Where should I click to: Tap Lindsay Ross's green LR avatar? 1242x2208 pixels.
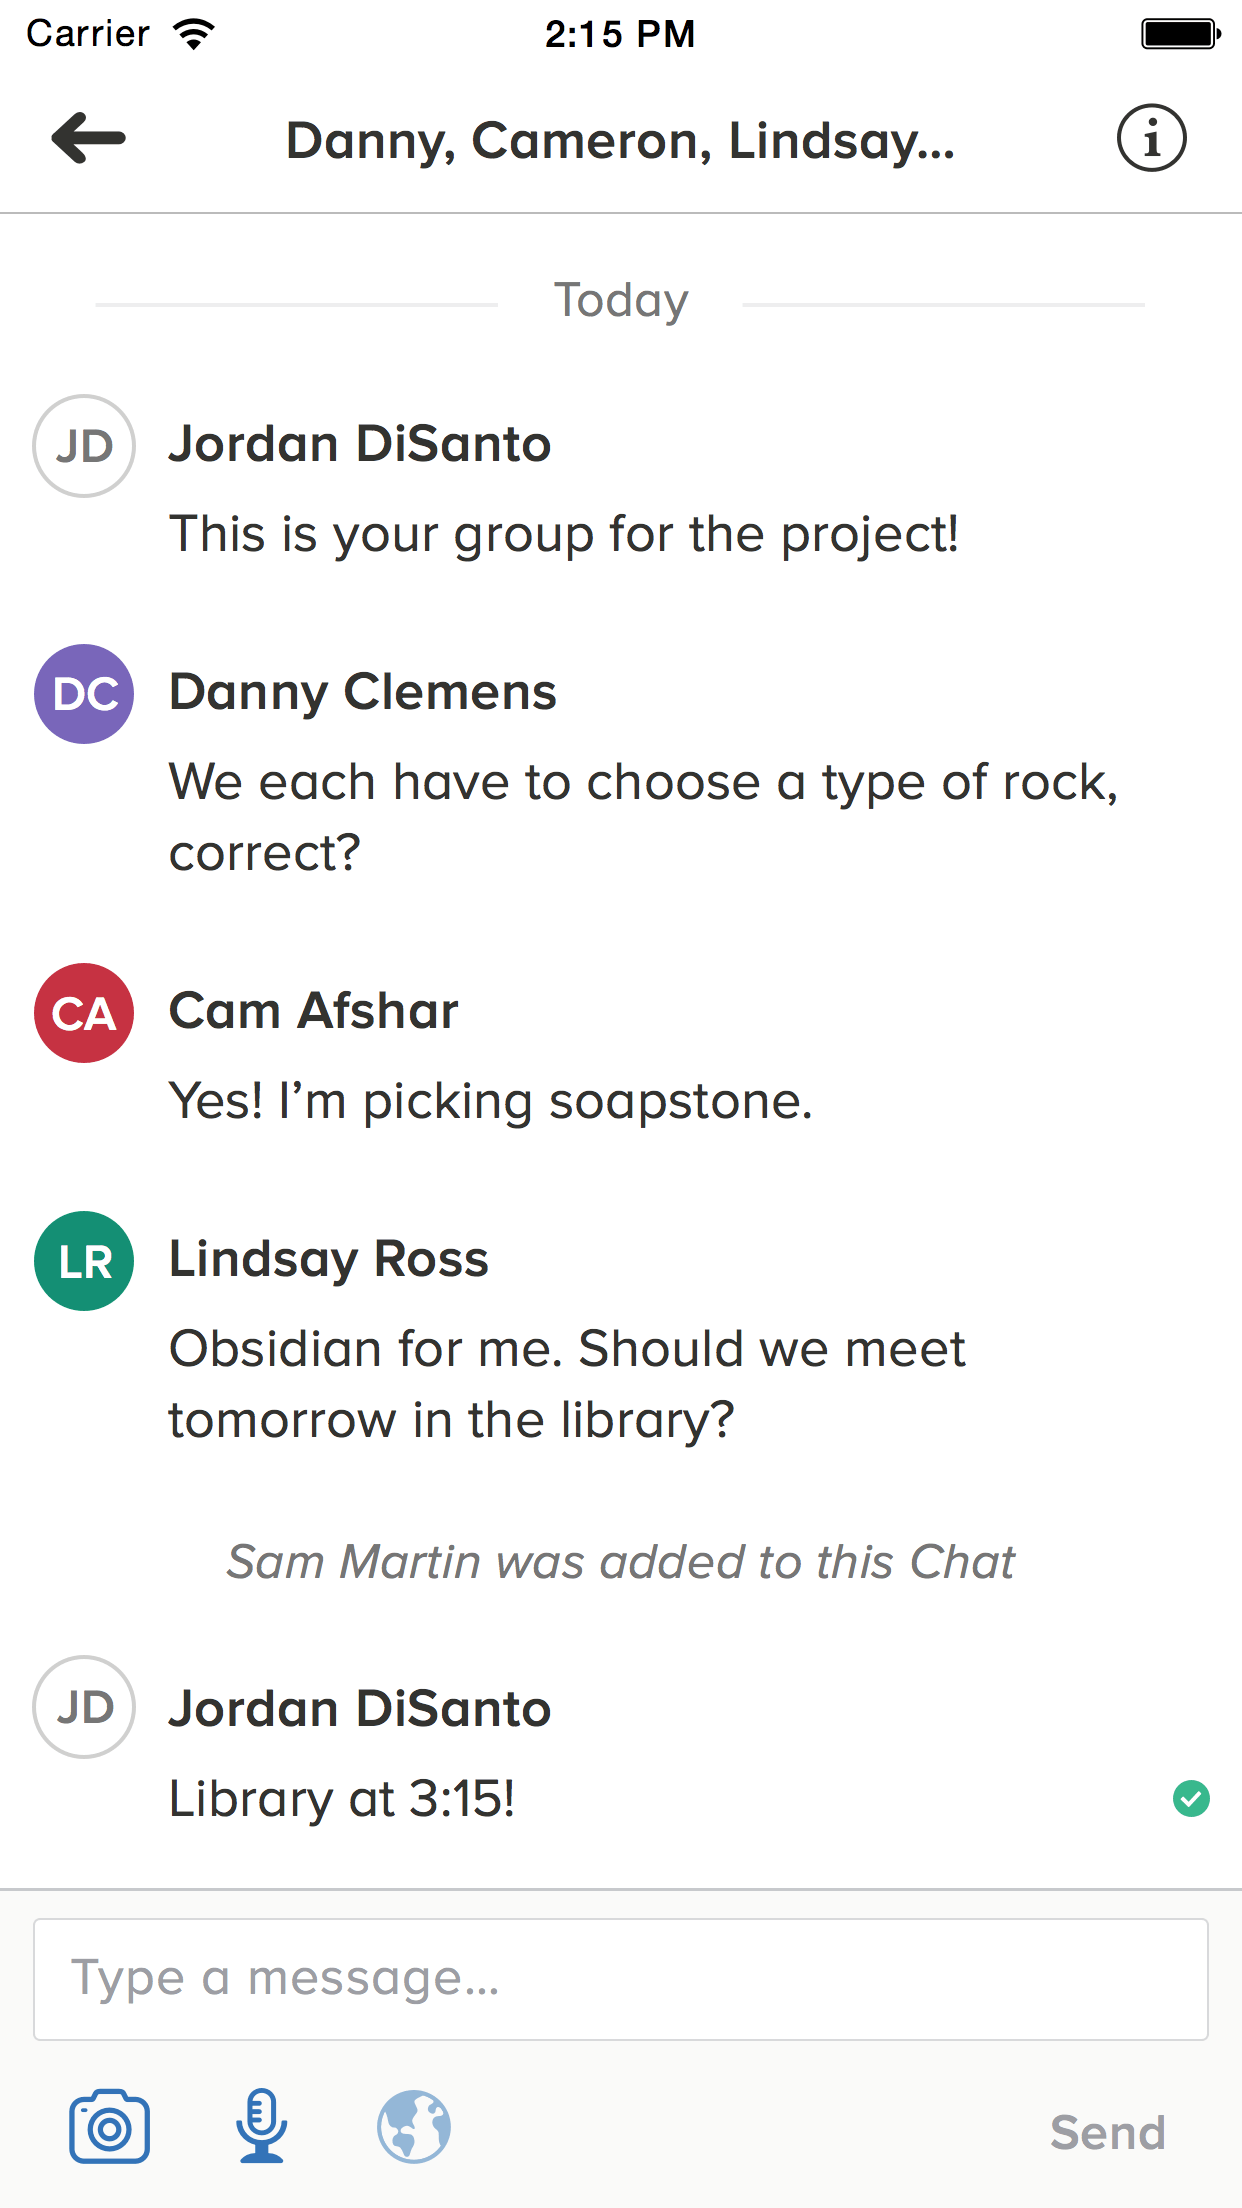click(83, 1261)
